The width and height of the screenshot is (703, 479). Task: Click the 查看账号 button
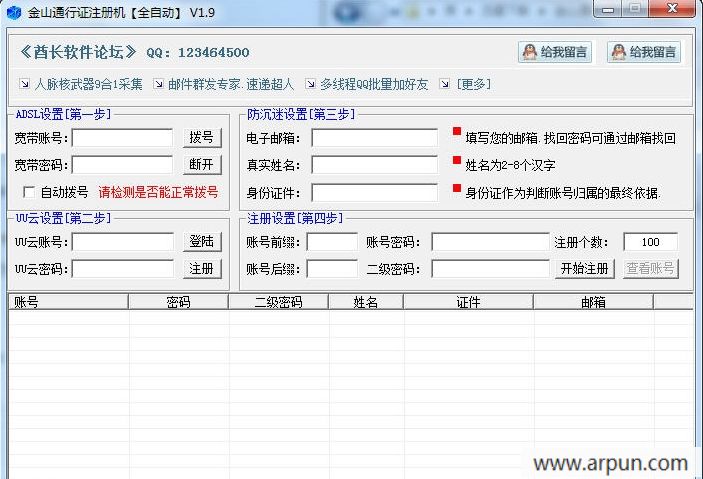651,269
